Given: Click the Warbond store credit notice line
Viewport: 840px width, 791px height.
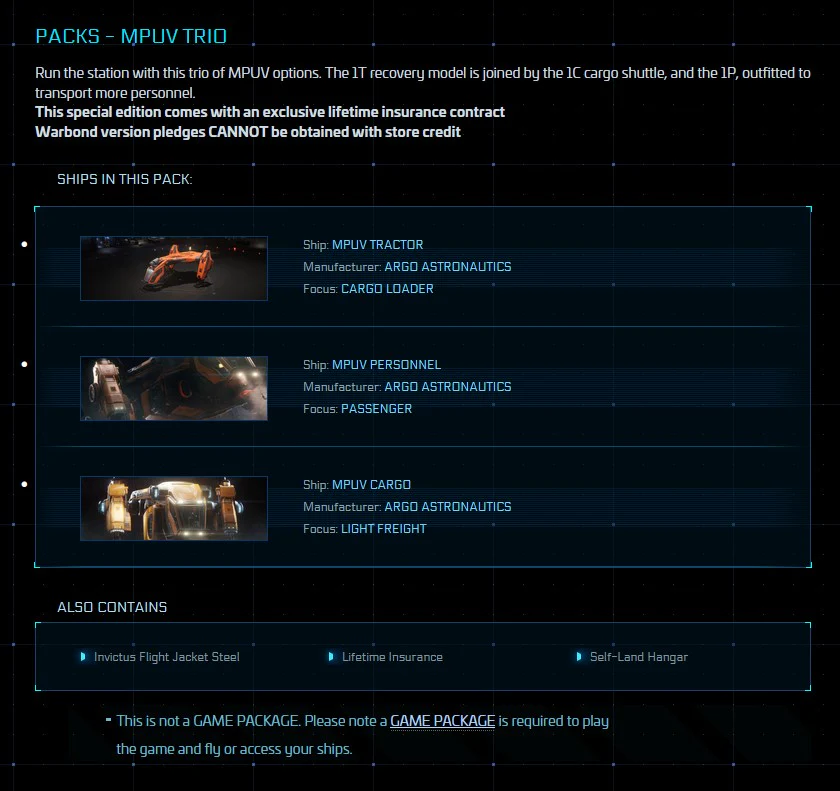Looking at the screenshot, I should 248,132.
